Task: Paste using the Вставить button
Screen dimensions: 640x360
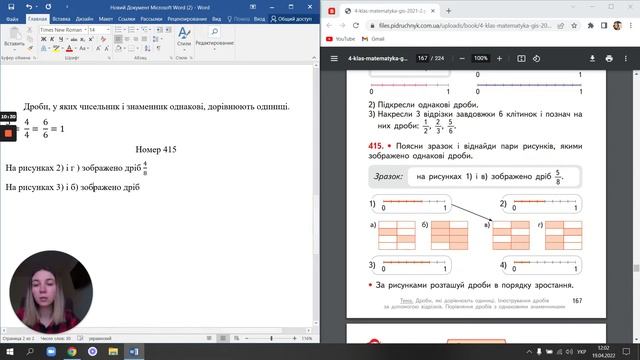Action: click(x=15, y=38)
